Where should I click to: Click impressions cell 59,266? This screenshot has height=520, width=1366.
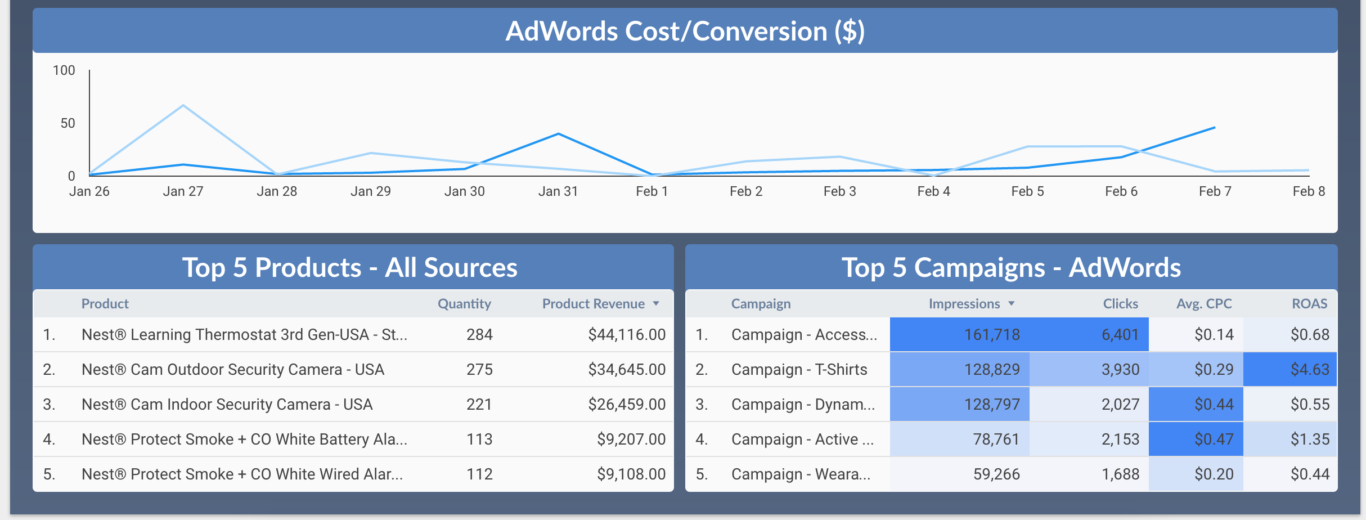[x=960, y=474]
